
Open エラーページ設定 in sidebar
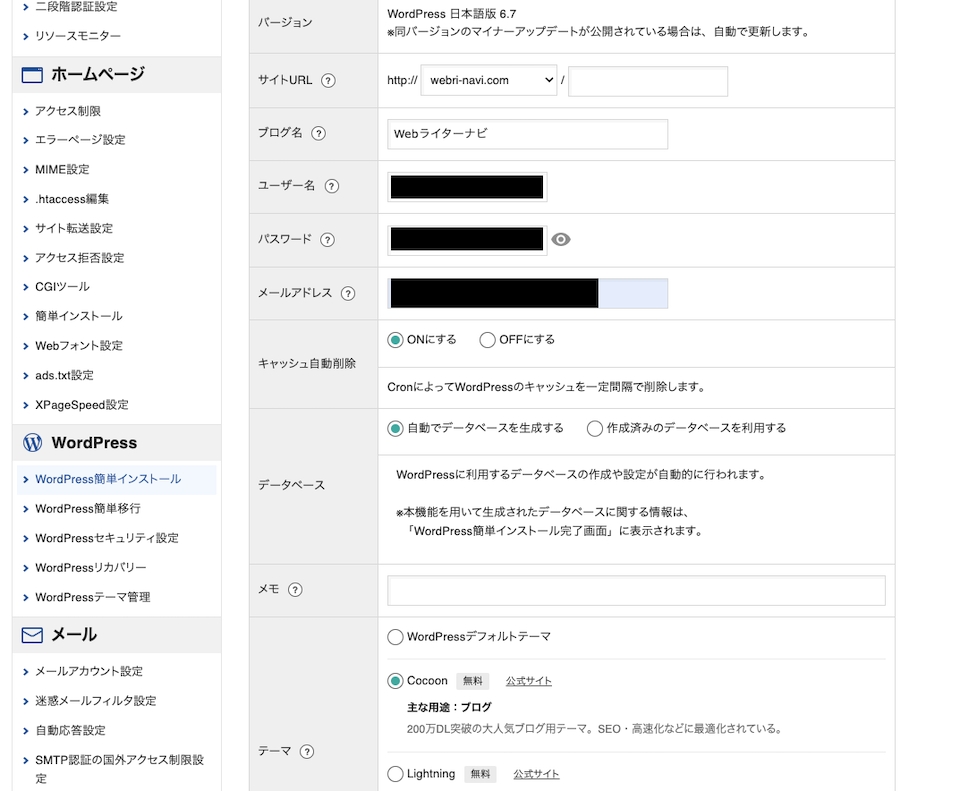pyautogui.click(x=80, y=140)
